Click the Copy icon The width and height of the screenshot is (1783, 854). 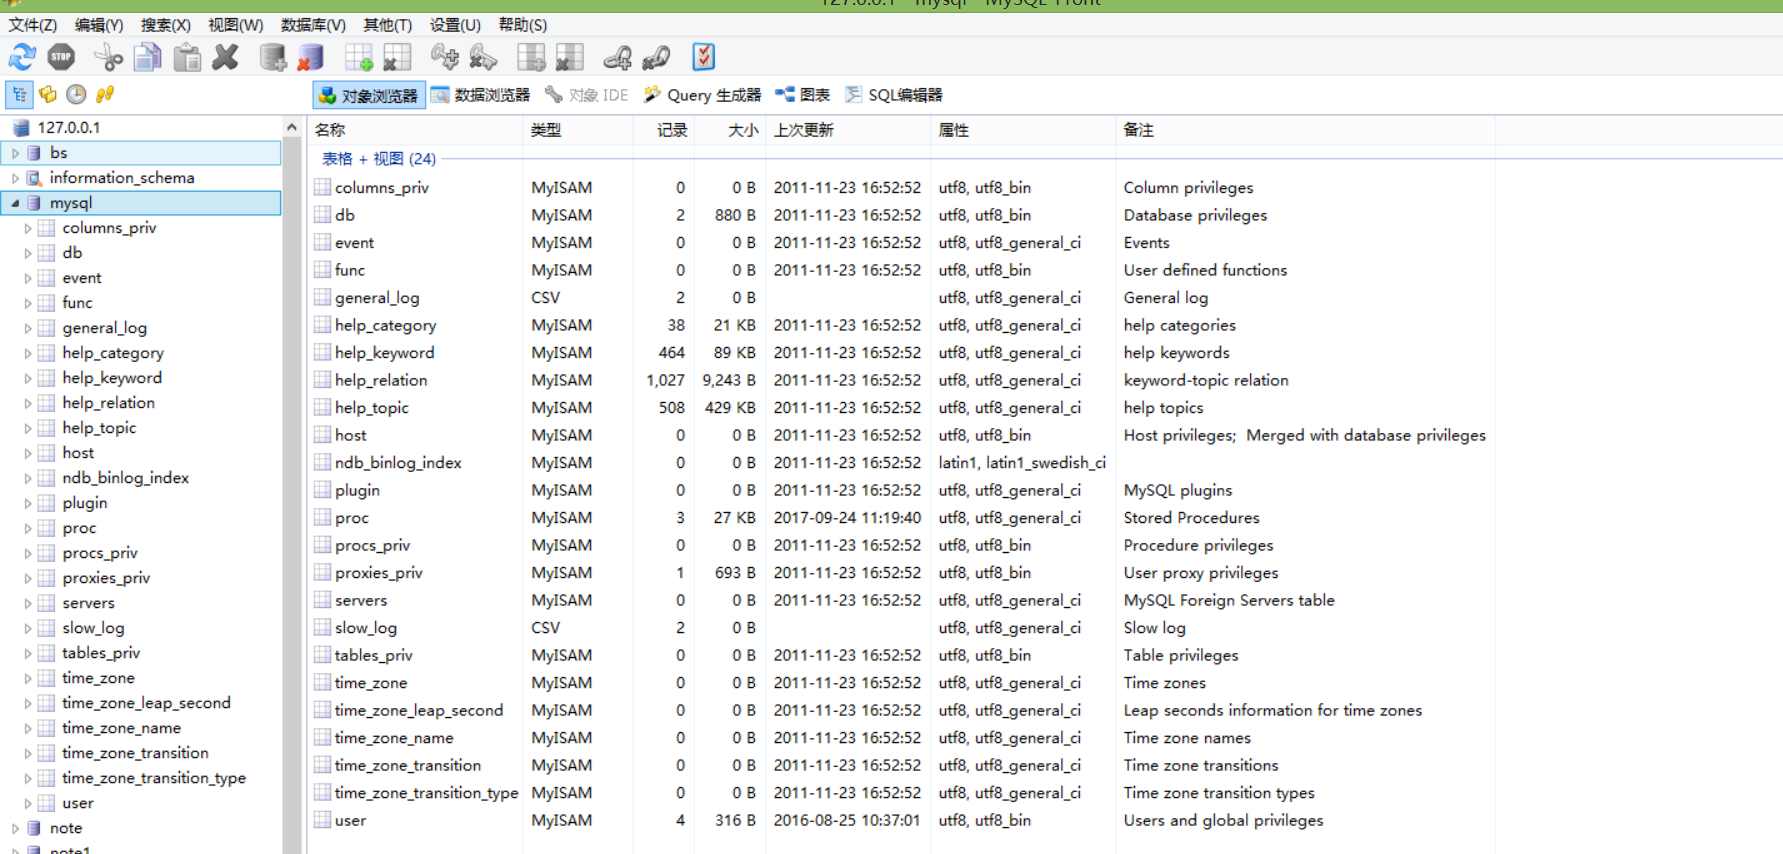click(148, 58)
